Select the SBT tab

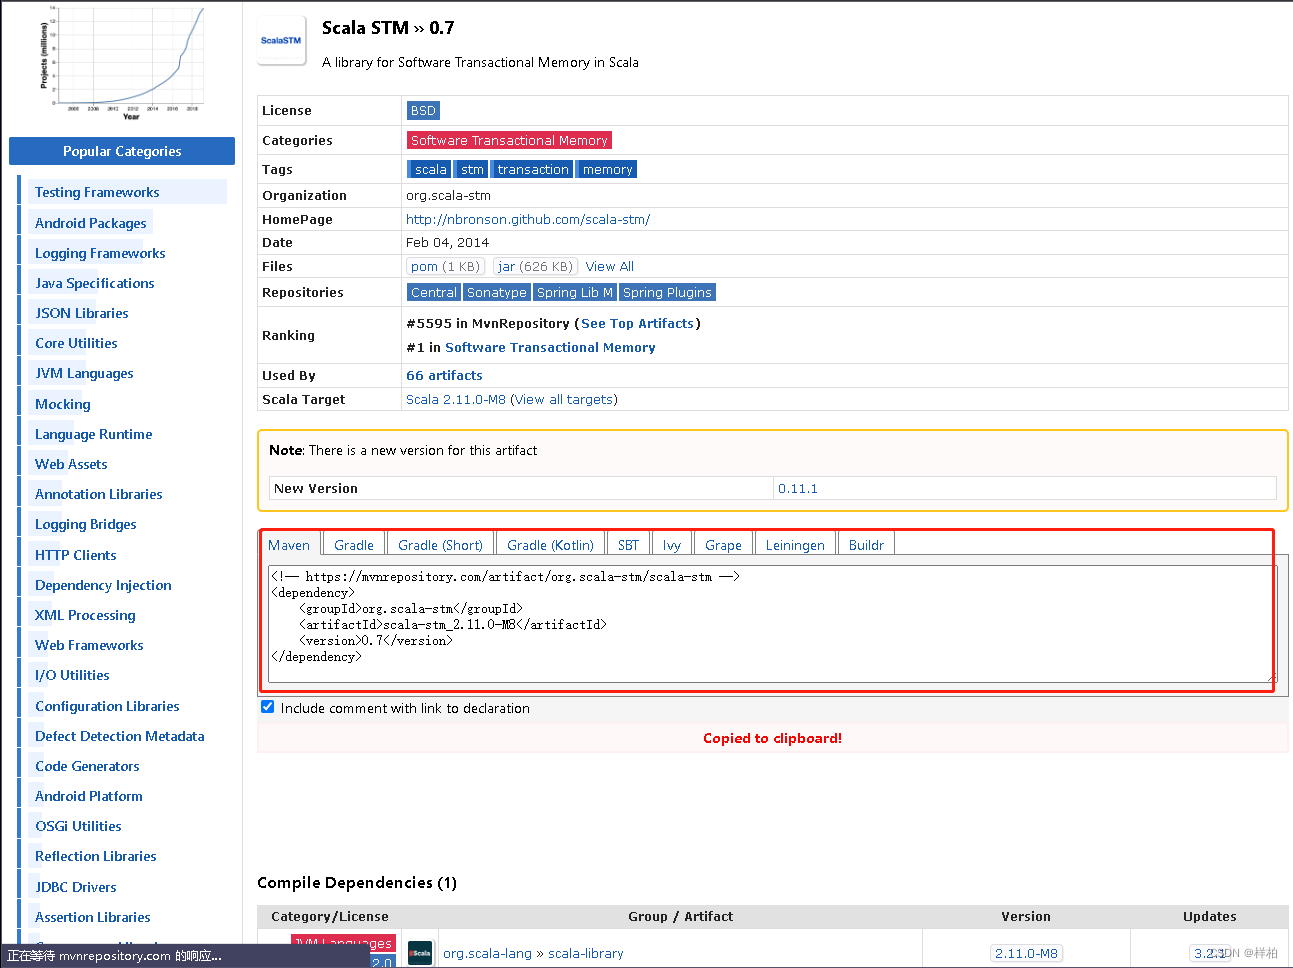[628, 545]
